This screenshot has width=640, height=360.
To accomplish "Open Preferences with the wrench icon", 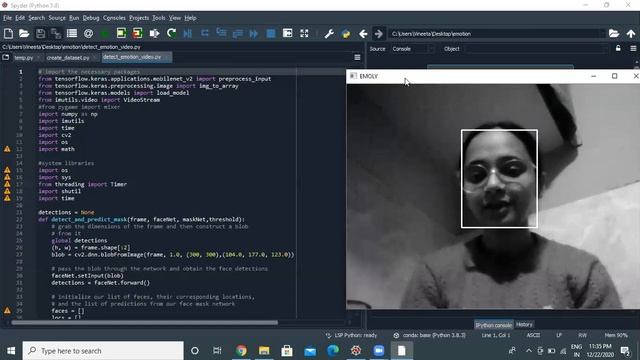I will point(329,33).
